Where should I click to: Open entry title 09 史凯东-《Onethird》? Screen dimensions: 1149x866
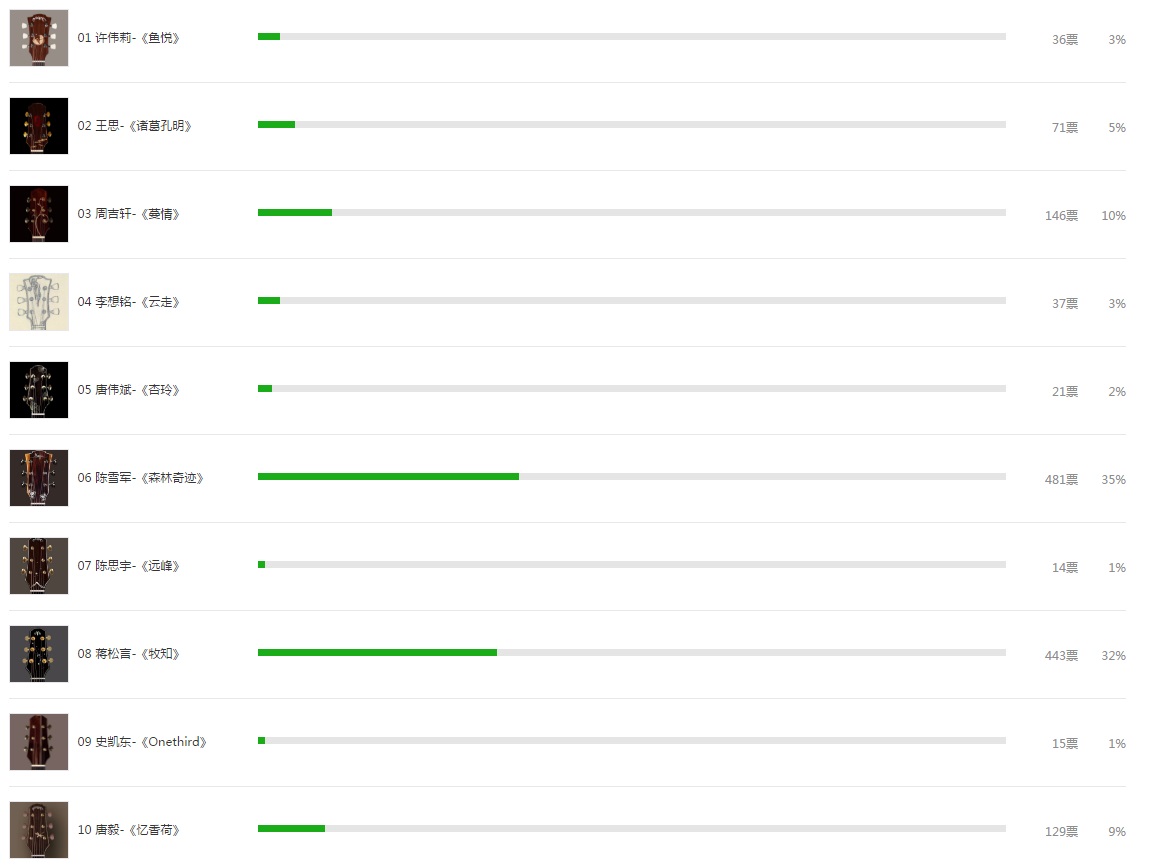coord(141,741)
